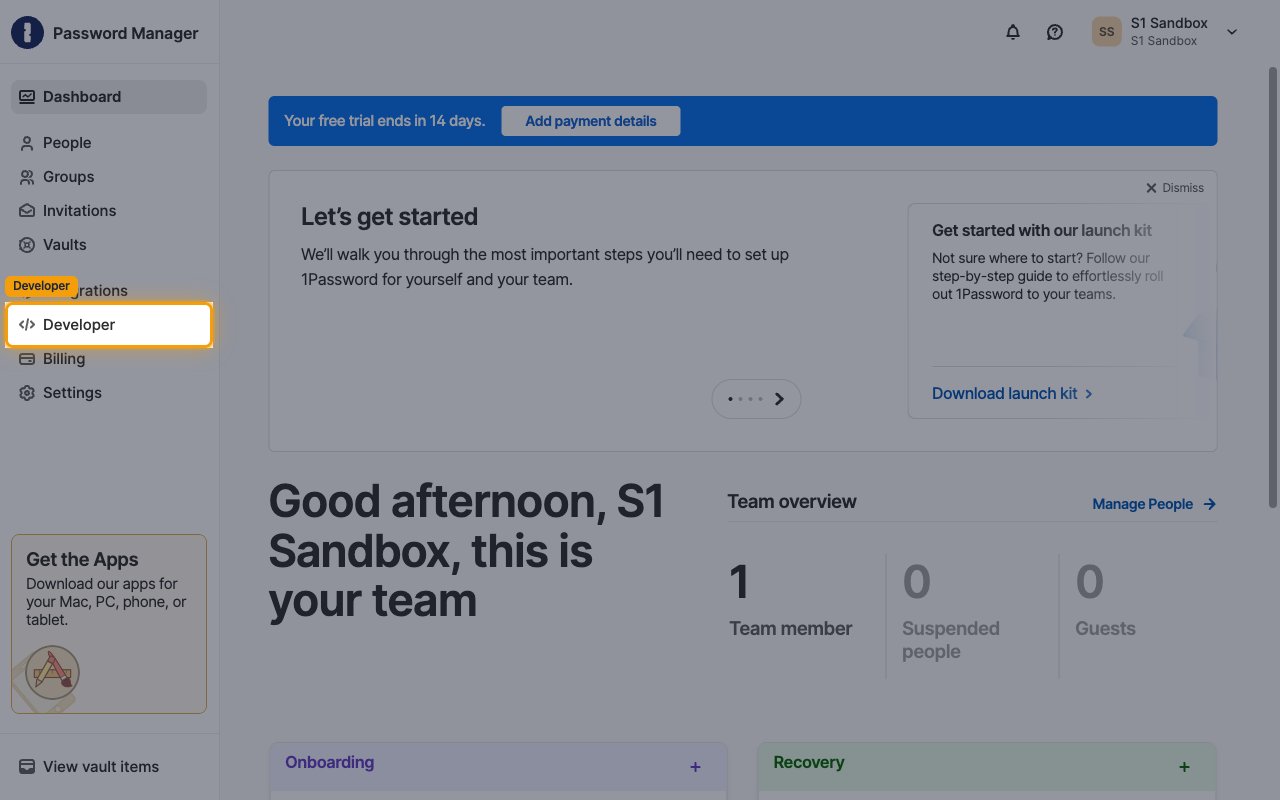Open the Developer sidebar item
Screen dimensions: 1280x800
[x=109, y=325]
